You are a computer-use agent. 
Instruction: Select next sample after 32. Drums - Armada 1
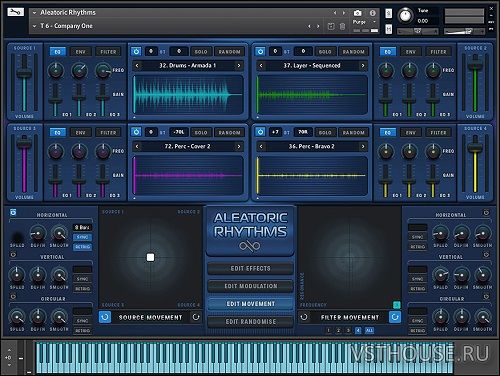tap(239, 66)
